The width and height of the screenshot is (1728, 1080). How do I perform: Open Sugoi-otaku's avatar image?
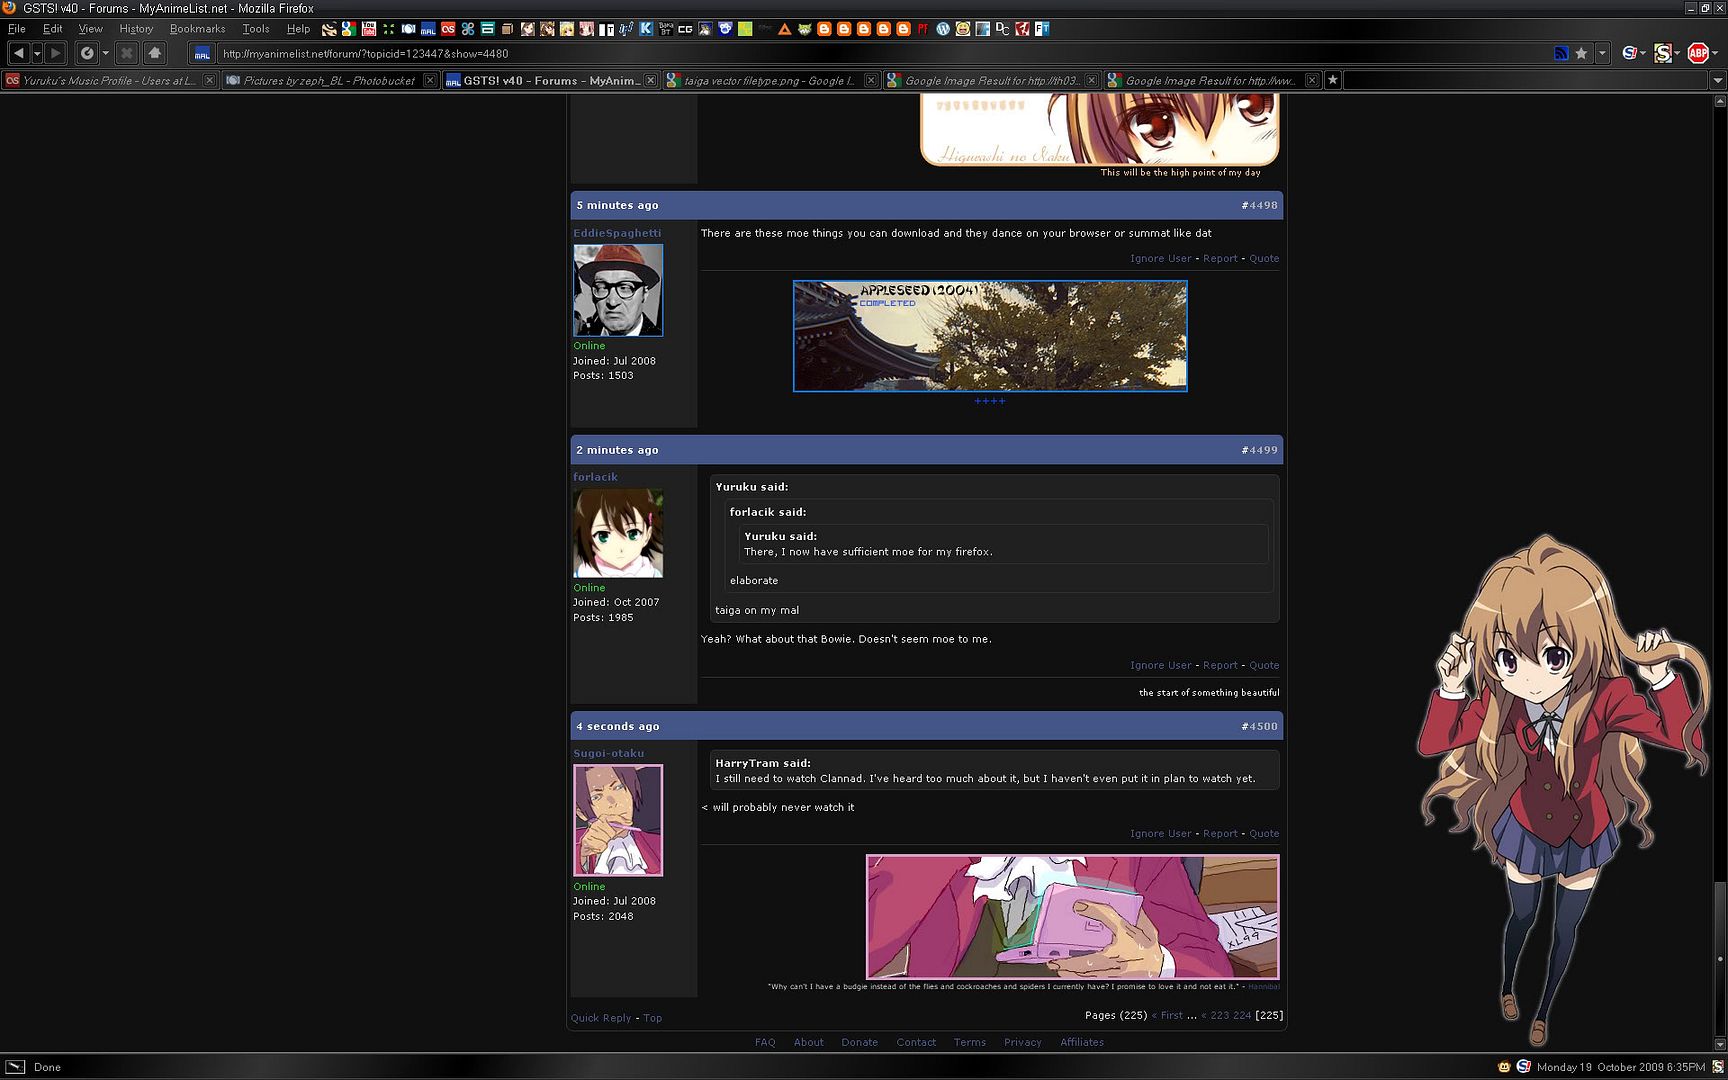(x=618, y=820)
